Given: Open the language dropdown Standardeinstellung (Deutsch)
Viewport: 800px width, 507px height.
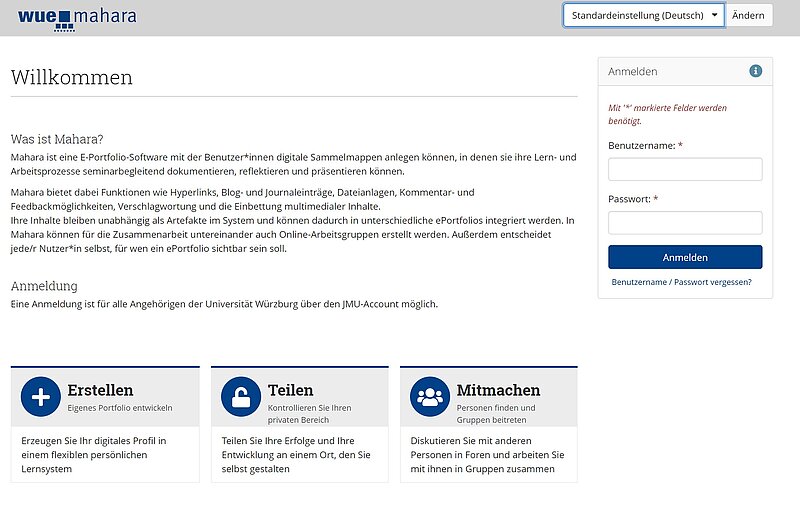Looking at the screenshot, I should [x=643, y=15].
